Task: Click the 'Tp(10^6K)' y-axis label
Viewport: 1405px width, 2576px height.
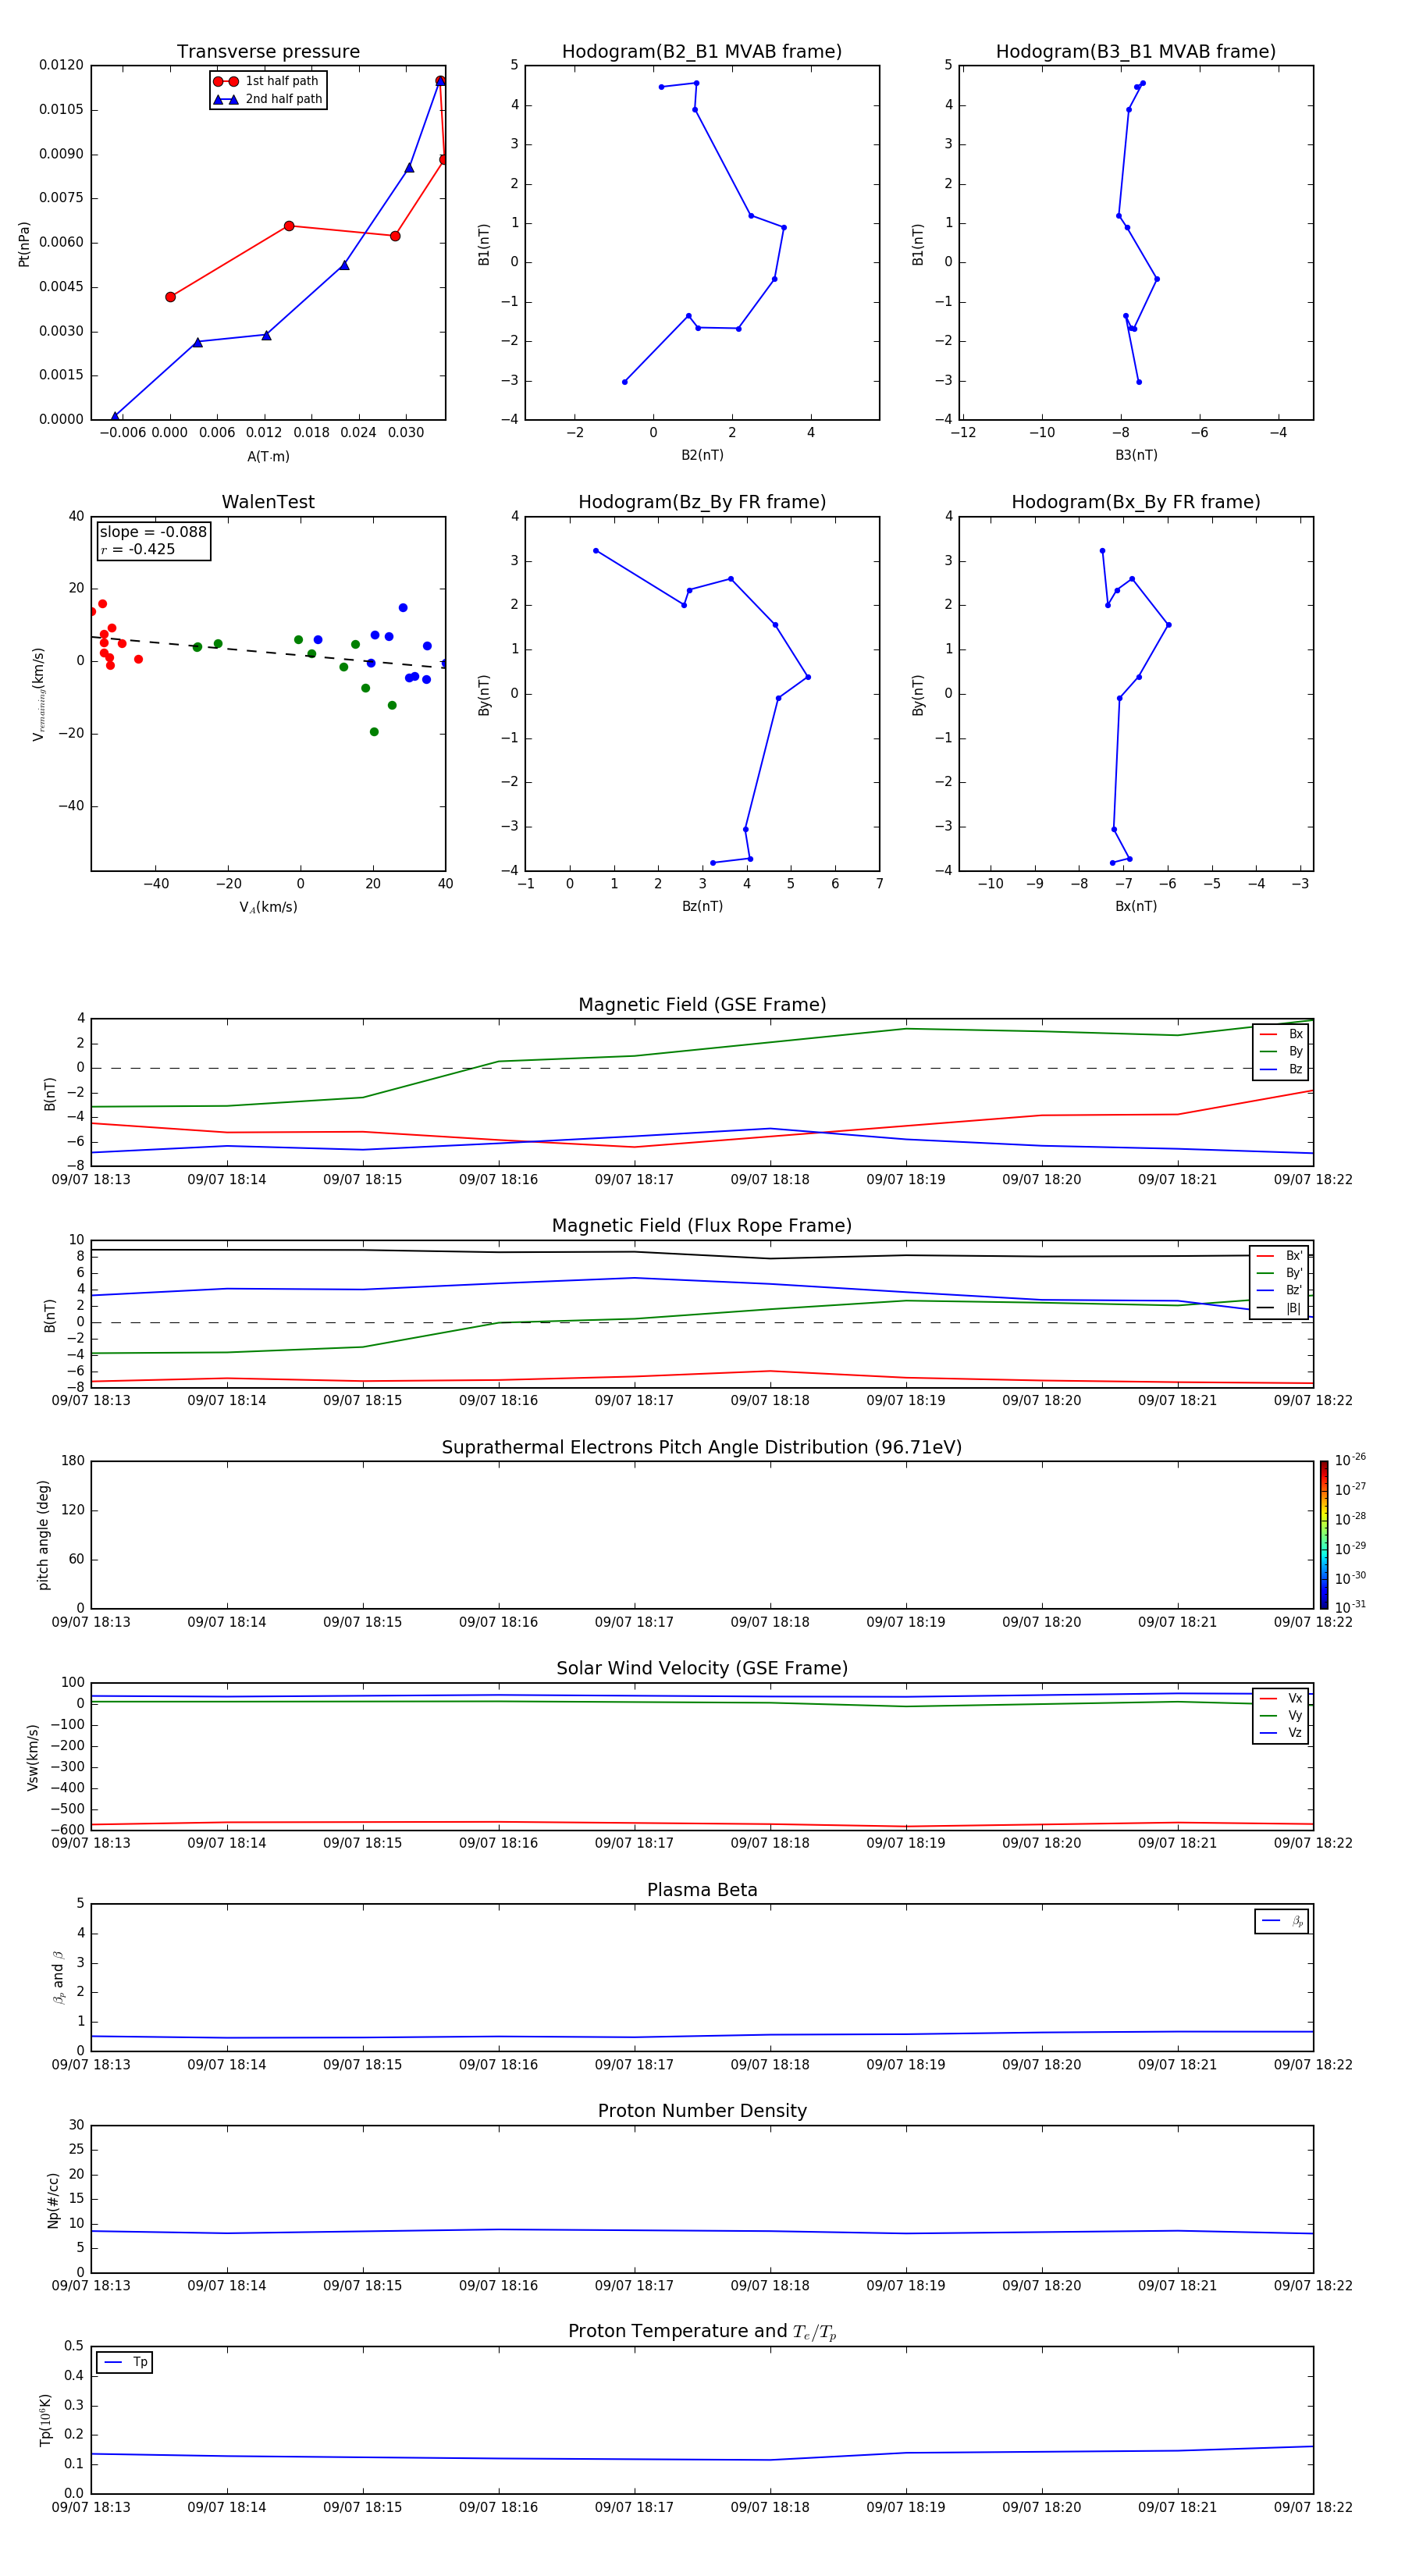Action: click(x=45, y=2420)
